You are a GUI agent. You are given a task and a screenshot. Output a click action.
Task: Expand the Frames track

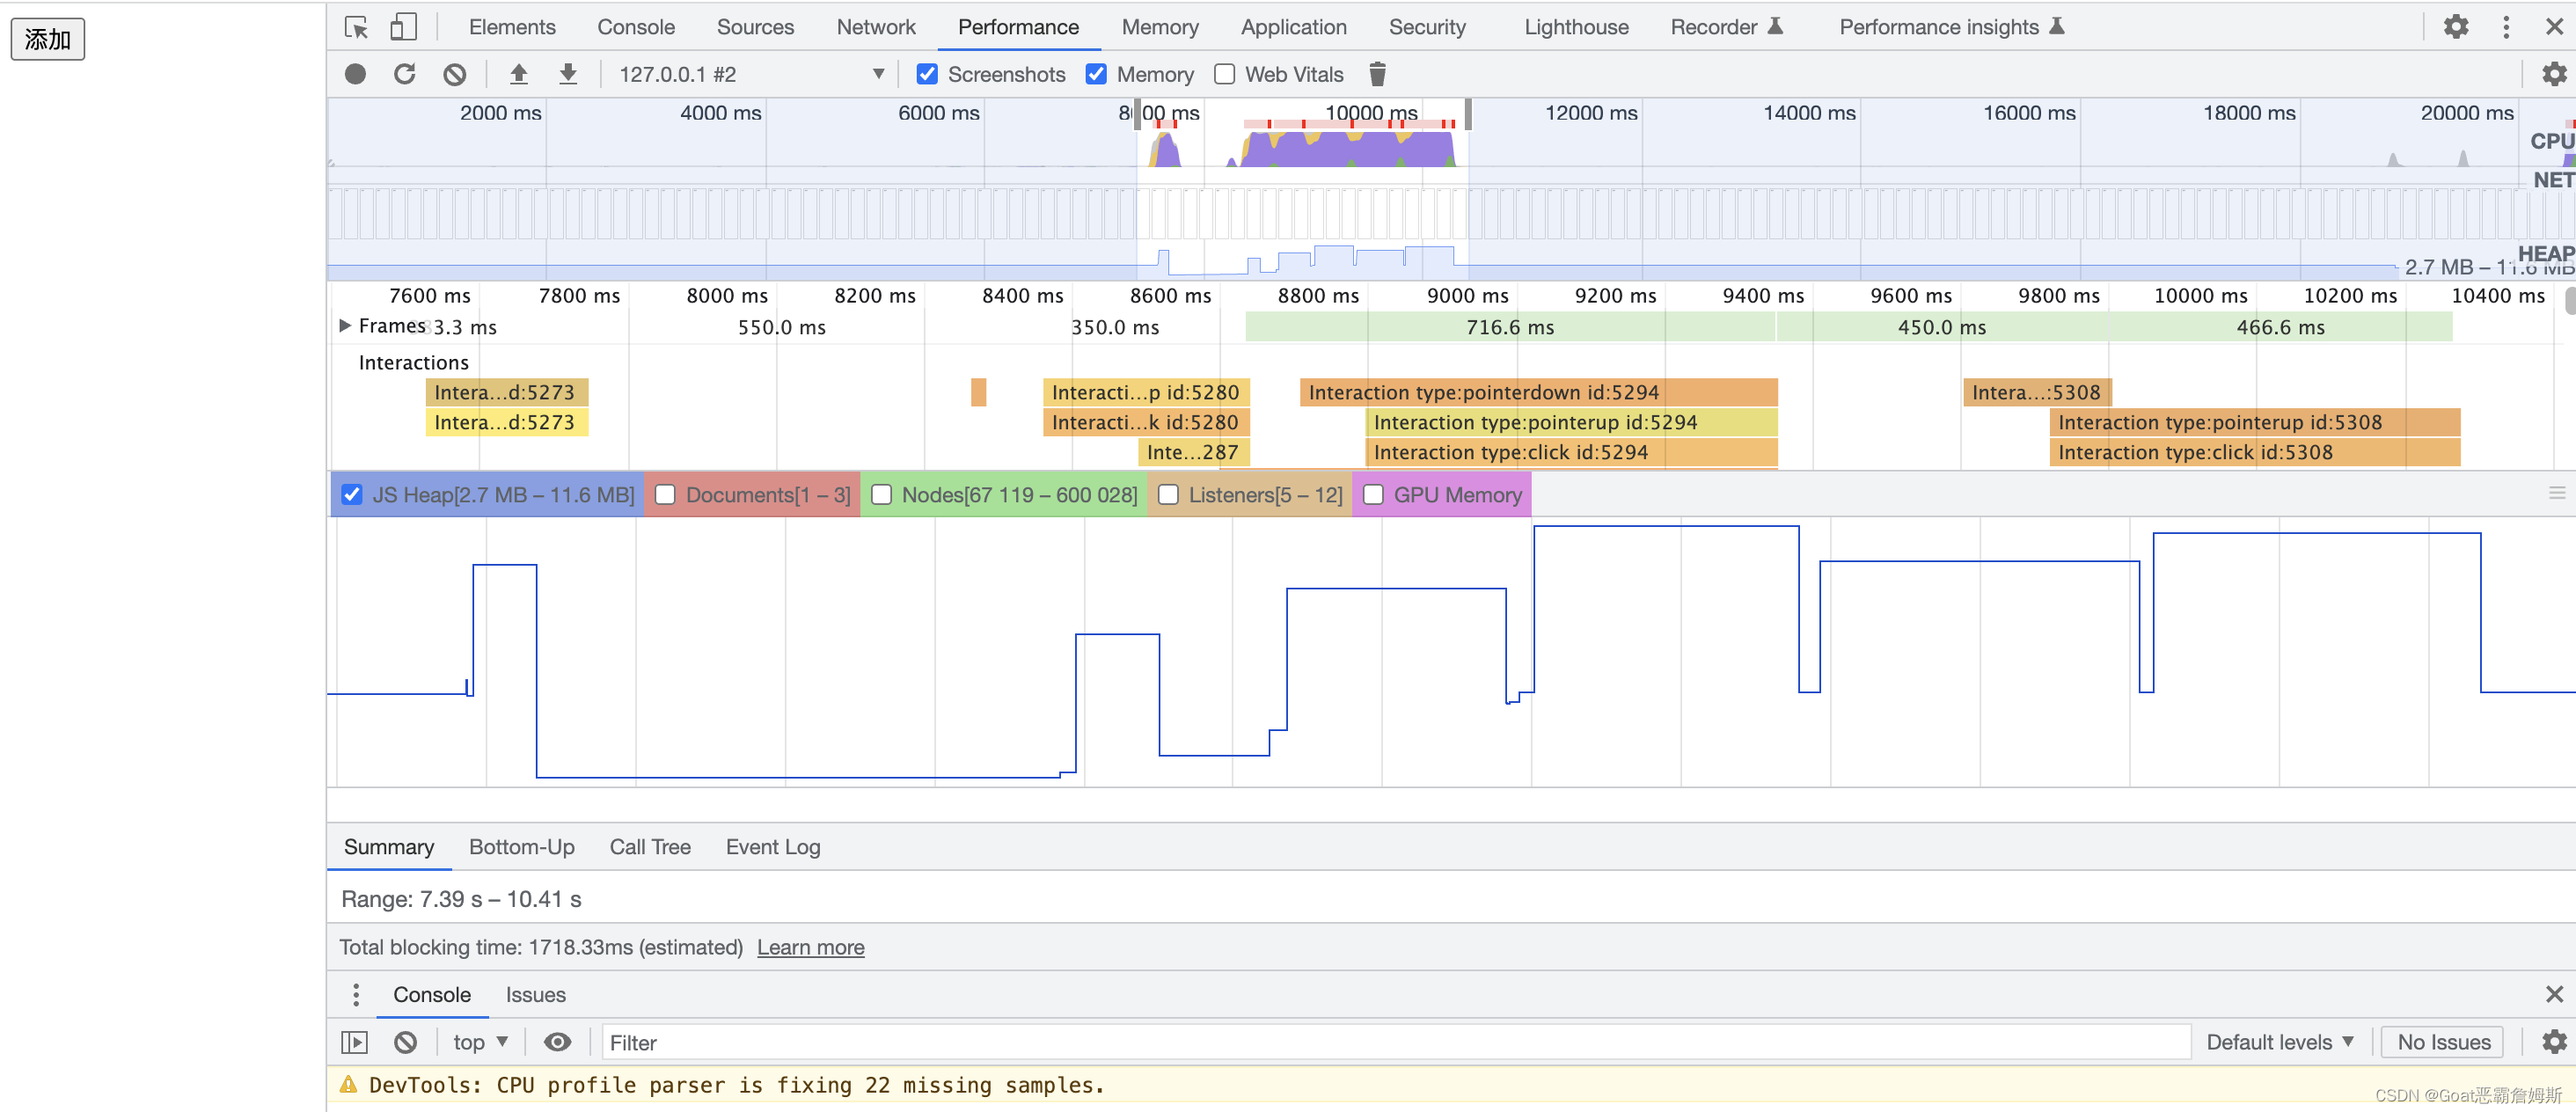tap(345, 326)
